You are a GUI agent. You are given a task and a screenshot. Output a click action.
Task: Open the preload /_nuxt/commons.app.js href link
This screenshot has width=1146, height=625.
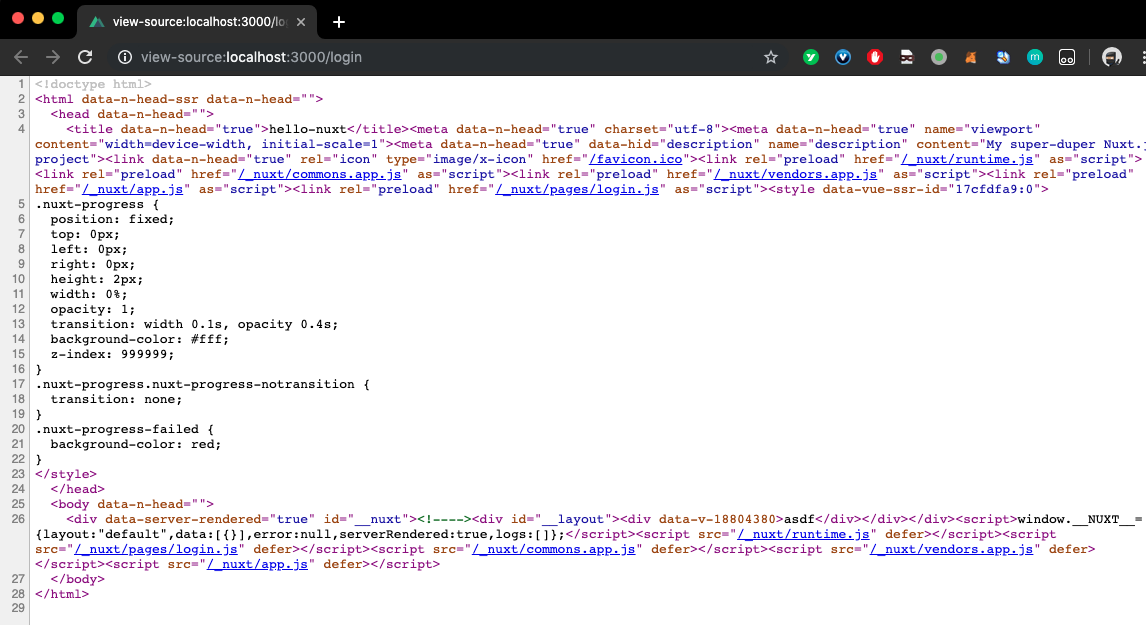point(319,174)
